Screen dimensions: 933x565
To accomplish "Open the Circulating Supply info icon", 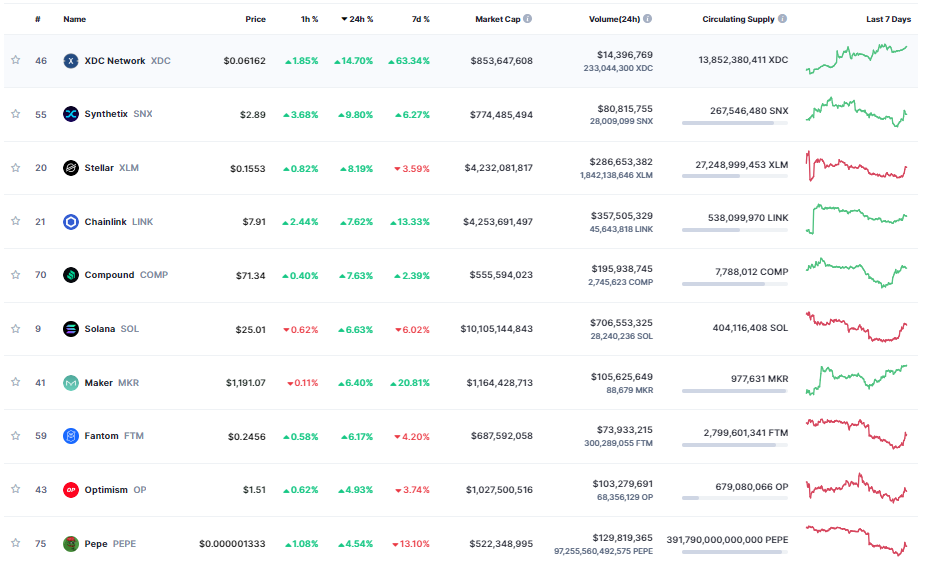I will pyautogui.click(x=782, y=19).
